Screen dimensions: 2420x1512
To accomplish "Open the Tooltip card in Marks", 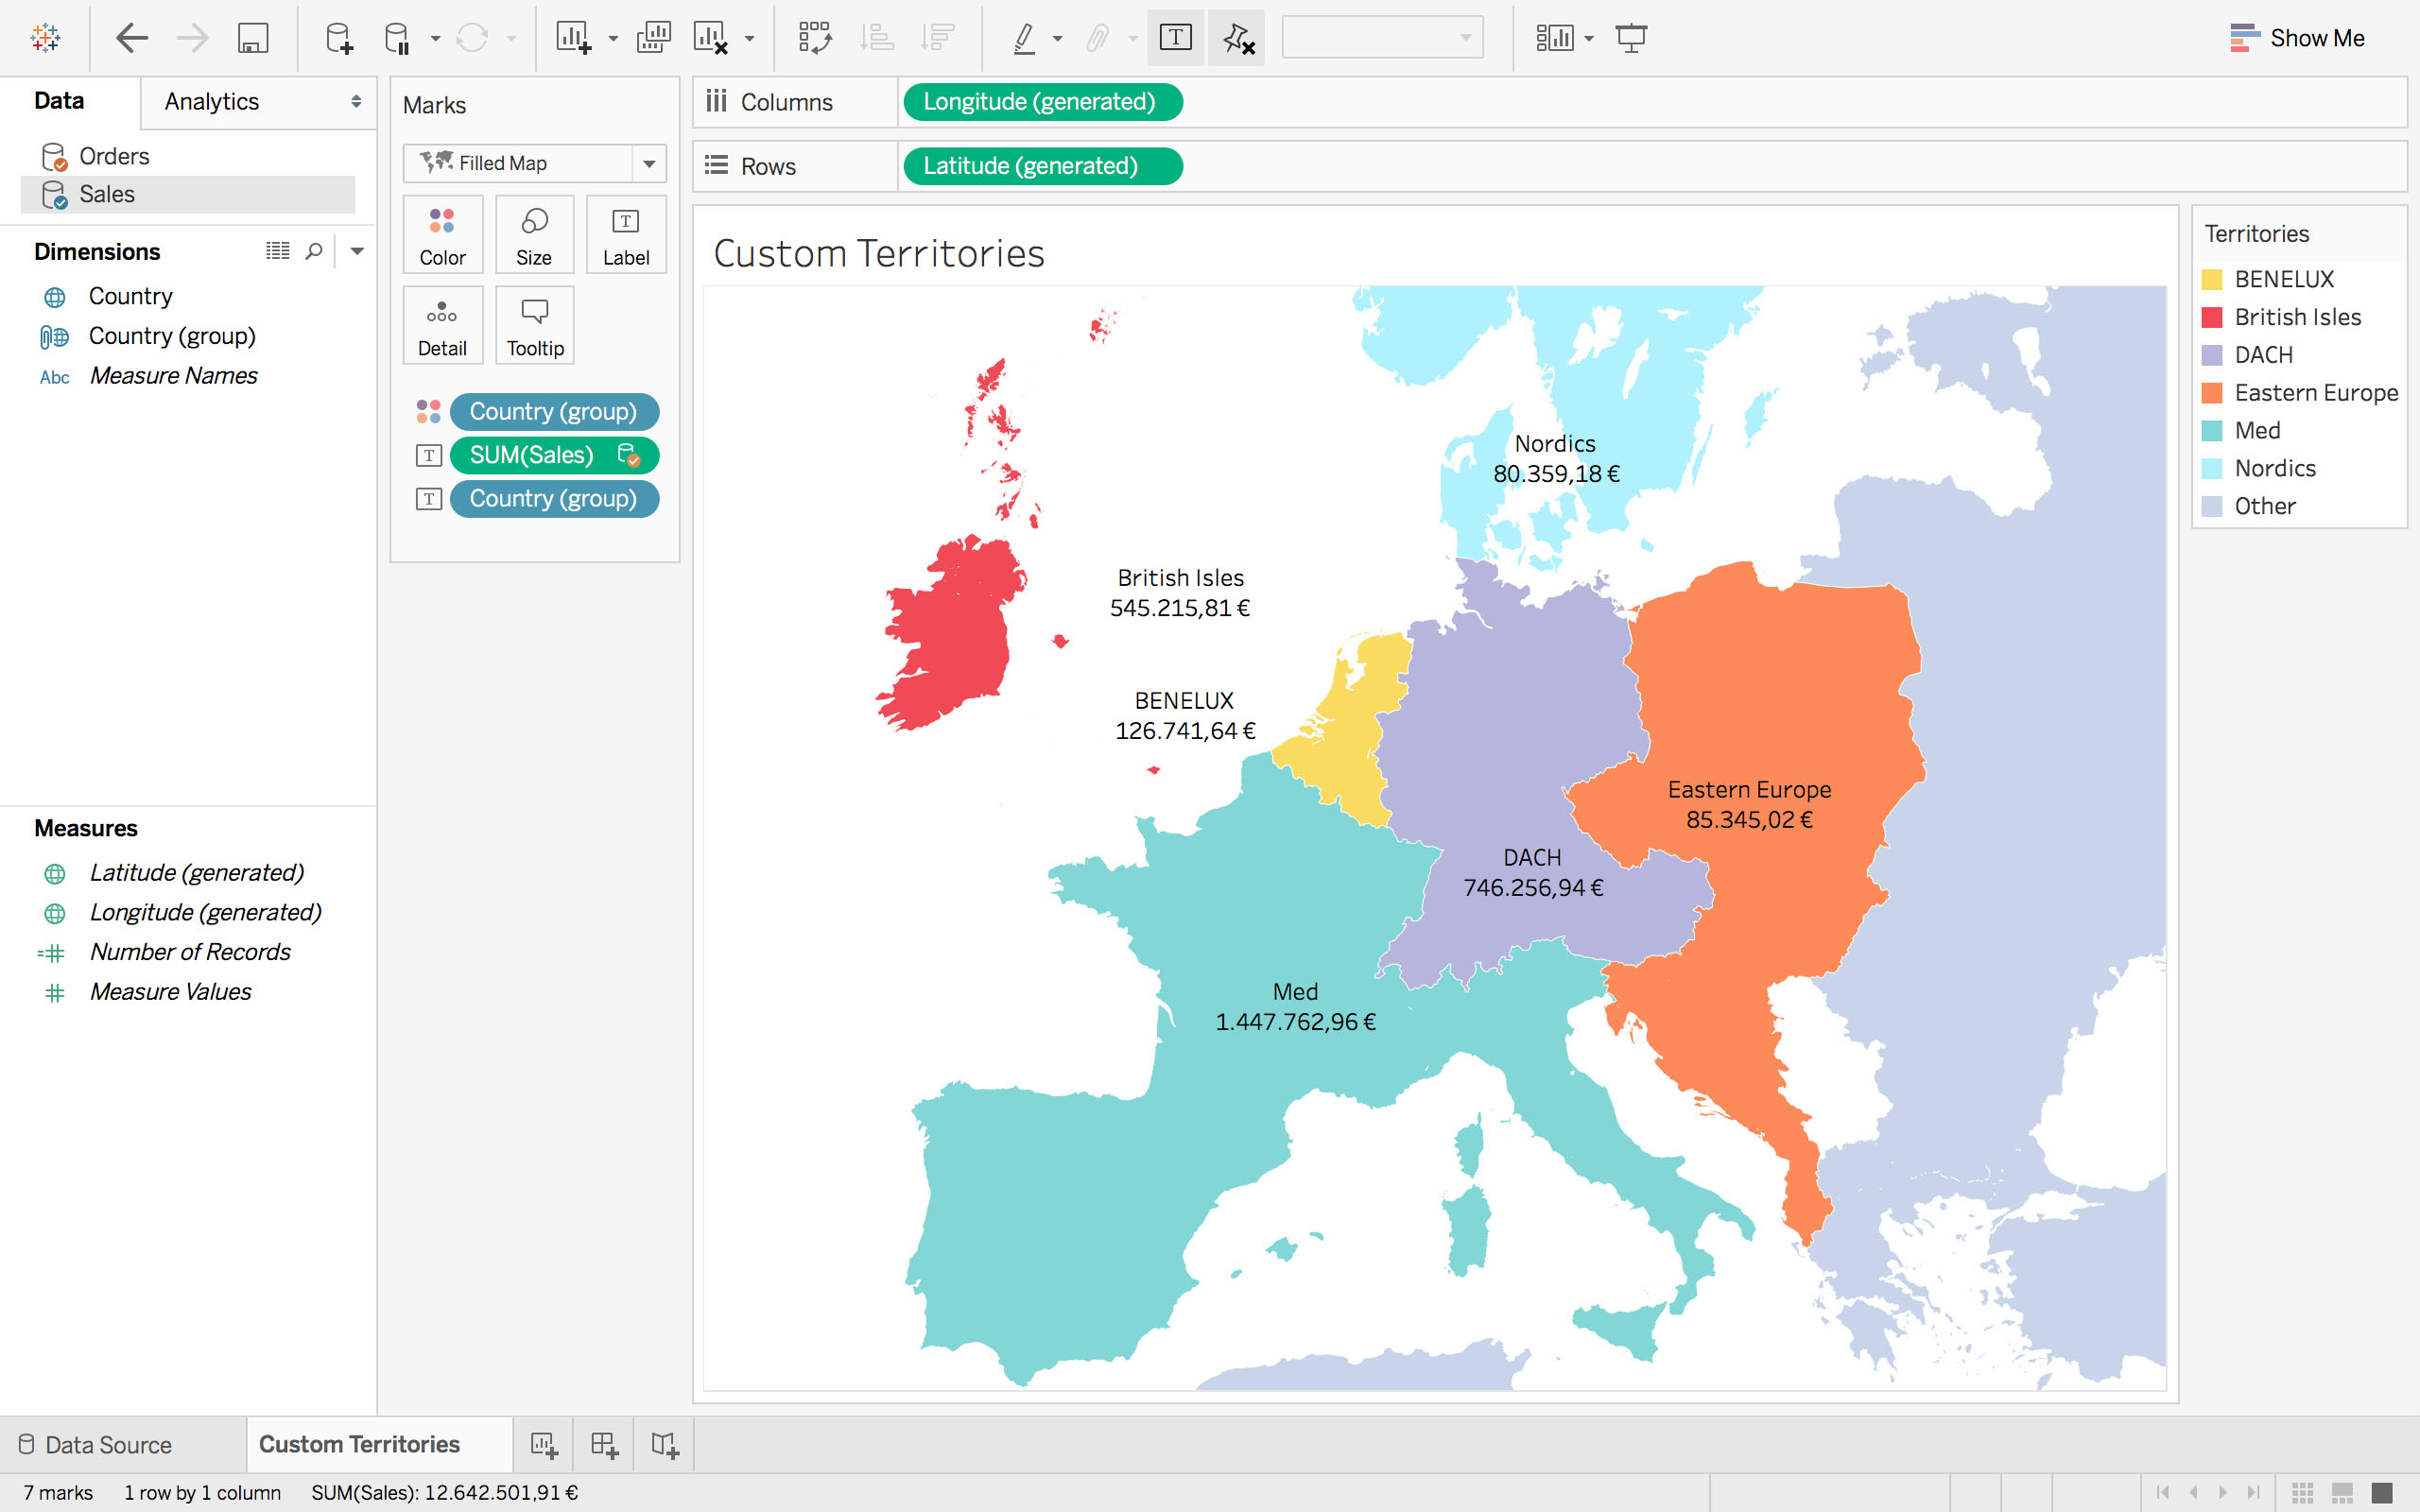I will pos(535,326).
